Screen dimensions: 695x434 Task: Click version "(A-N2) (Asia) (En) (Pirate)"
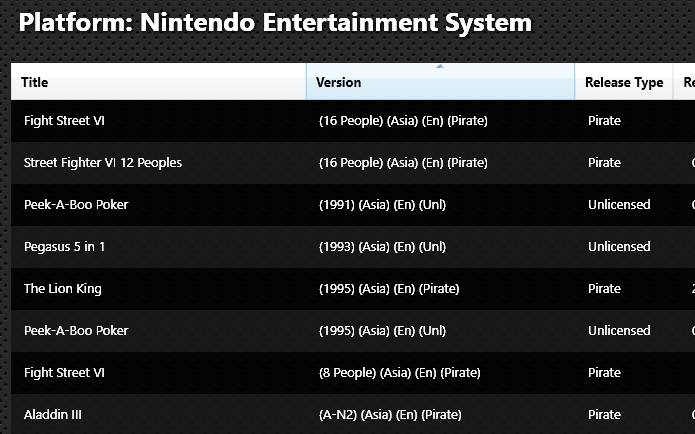(x=390, y=414)
